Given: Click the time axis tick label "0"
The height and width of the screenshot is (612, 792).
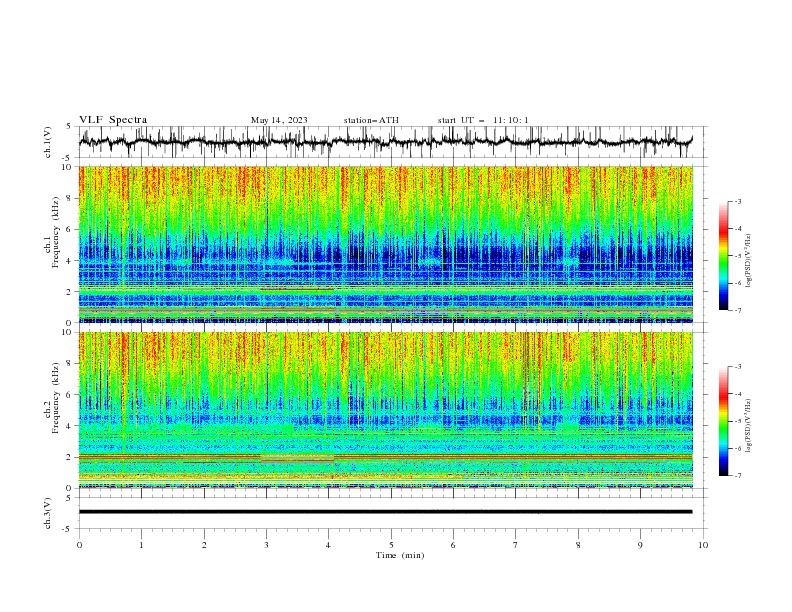Looking at the screenshot, I should 79,545.
